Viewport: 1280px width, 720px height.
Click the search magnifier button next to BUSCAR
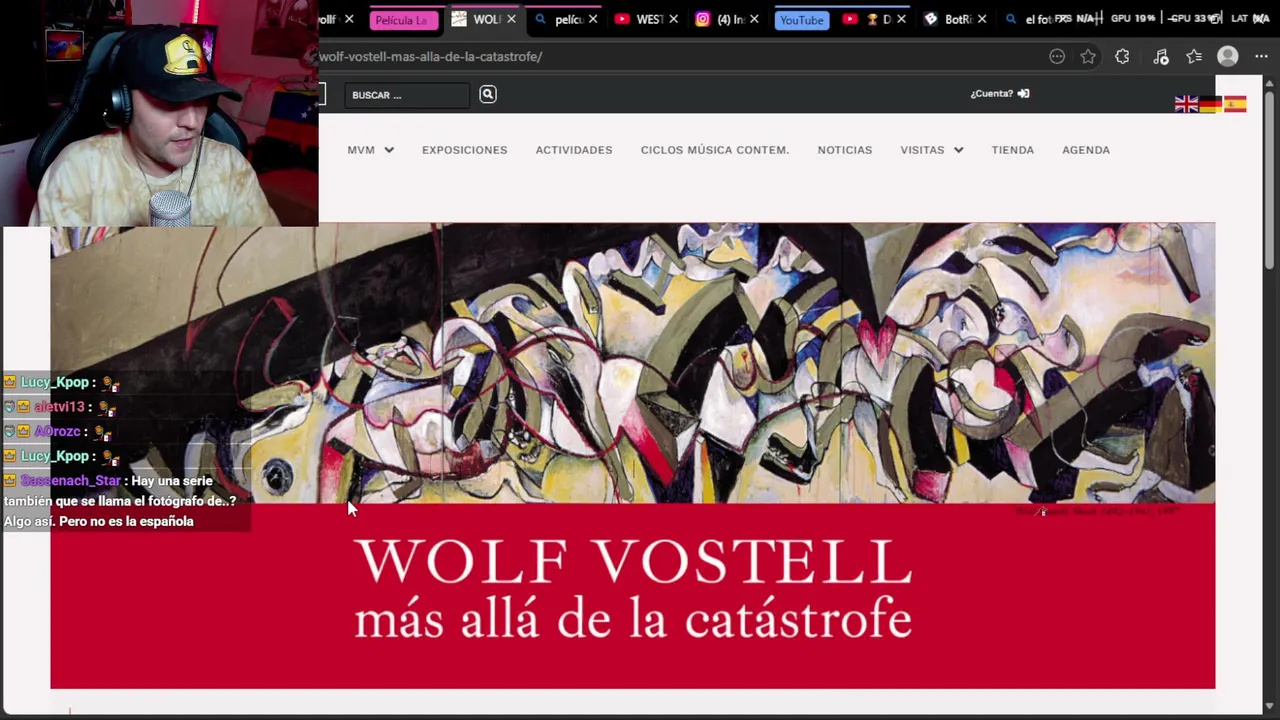(488, 94)
